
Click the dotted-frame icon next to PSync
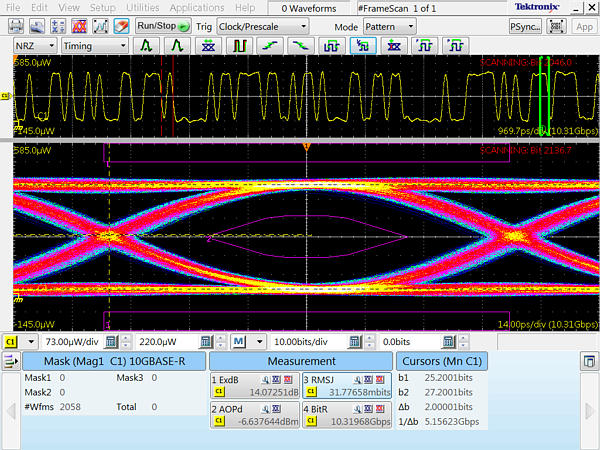[x=556, y=27]
